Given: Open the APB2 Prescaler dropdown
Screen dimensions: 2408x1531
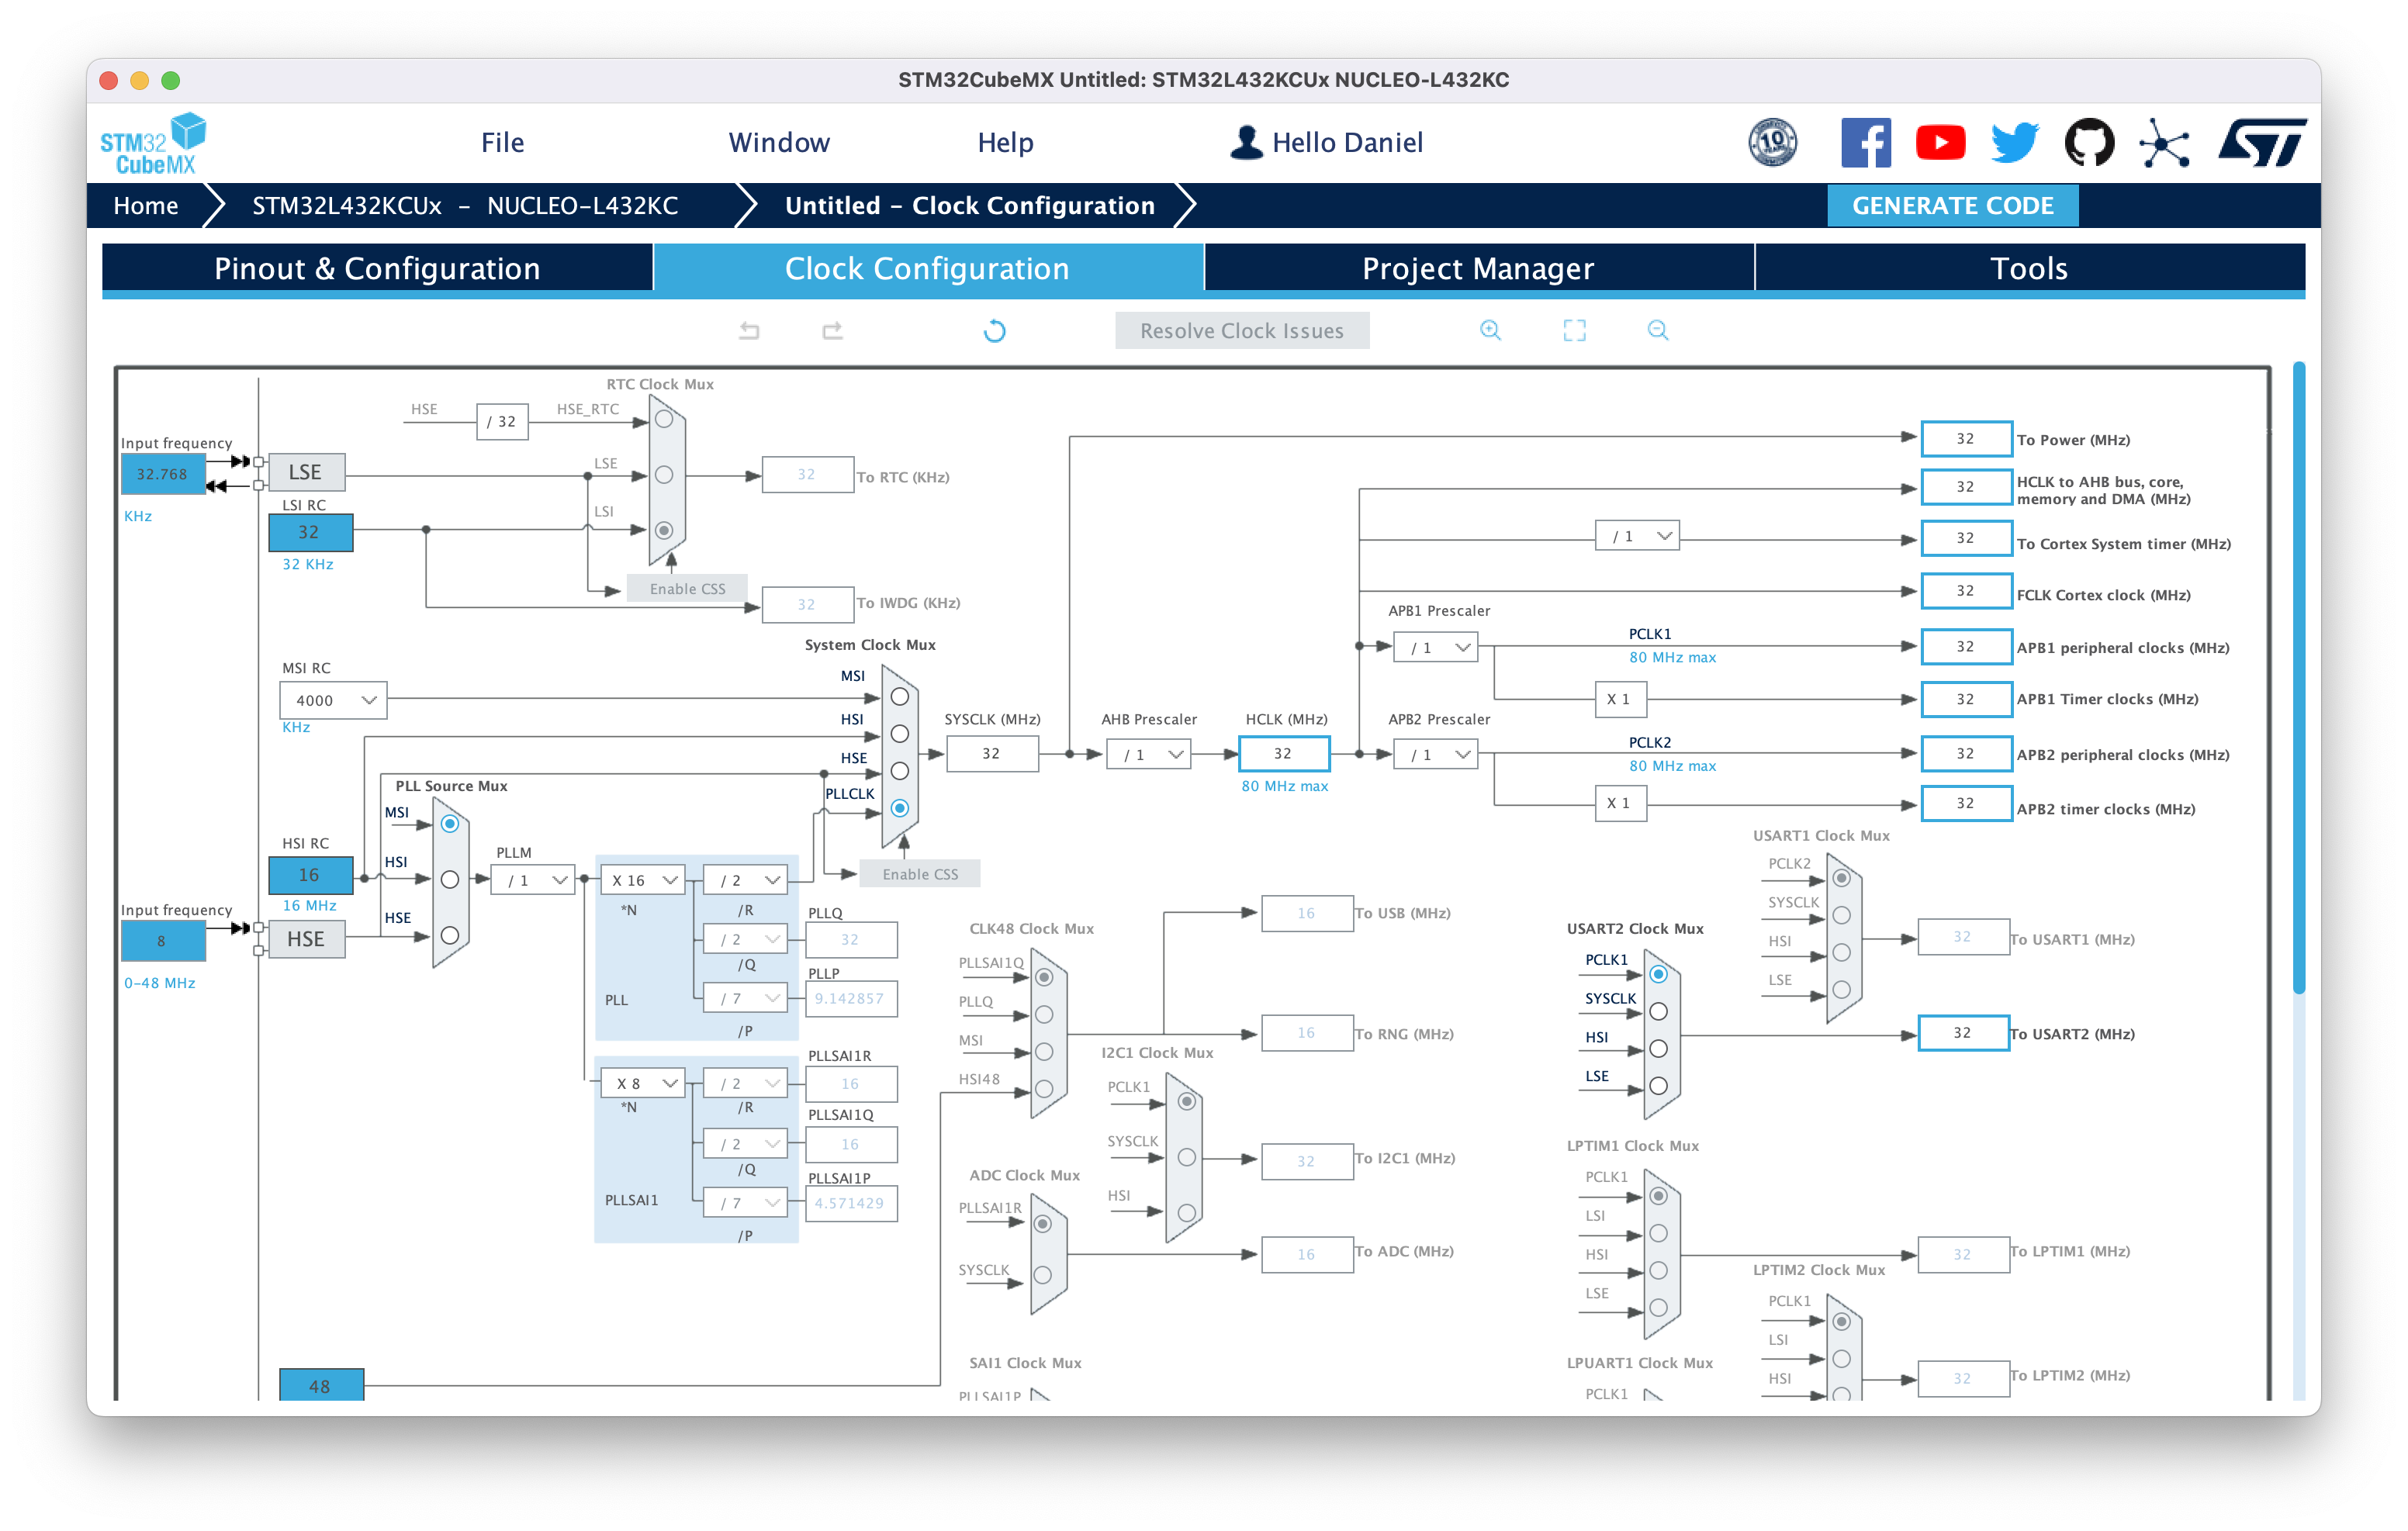Looking at the screenshot, I should click(x=1435, y=754).
